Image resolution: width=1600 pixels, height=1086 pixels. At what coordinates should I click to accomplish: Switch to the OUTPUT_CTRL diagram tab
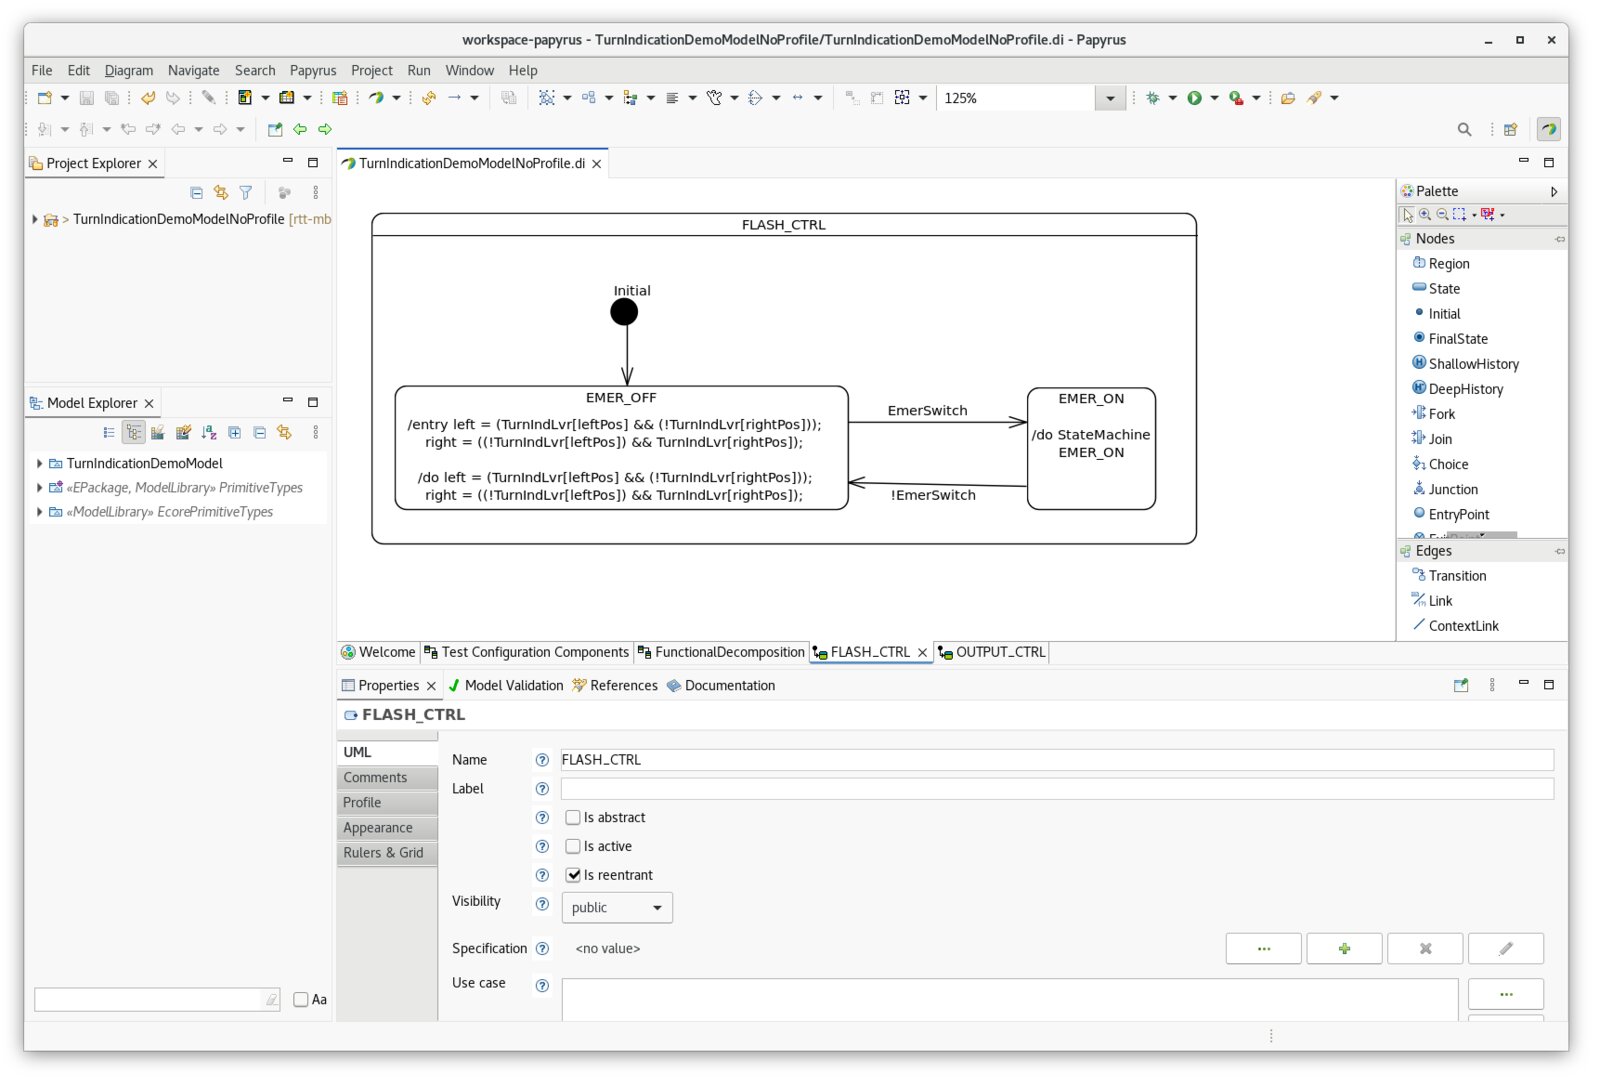pyautogui.click(x=992, y=653)
